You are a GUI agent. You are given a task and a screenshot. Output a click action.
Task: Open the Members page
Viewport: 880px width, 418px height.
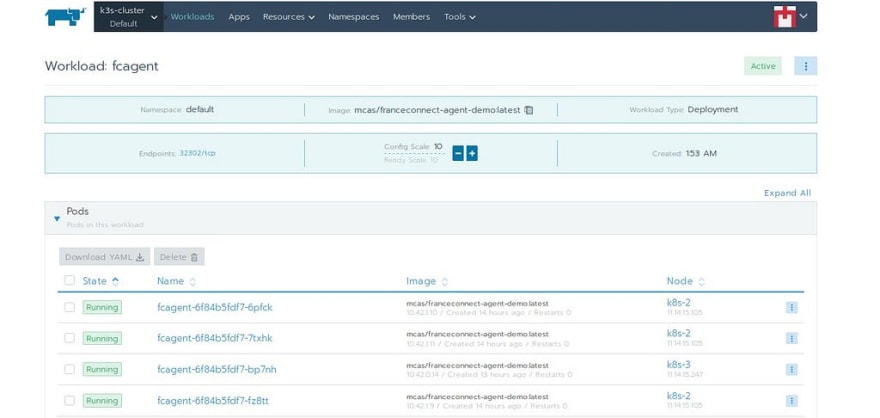411,17
